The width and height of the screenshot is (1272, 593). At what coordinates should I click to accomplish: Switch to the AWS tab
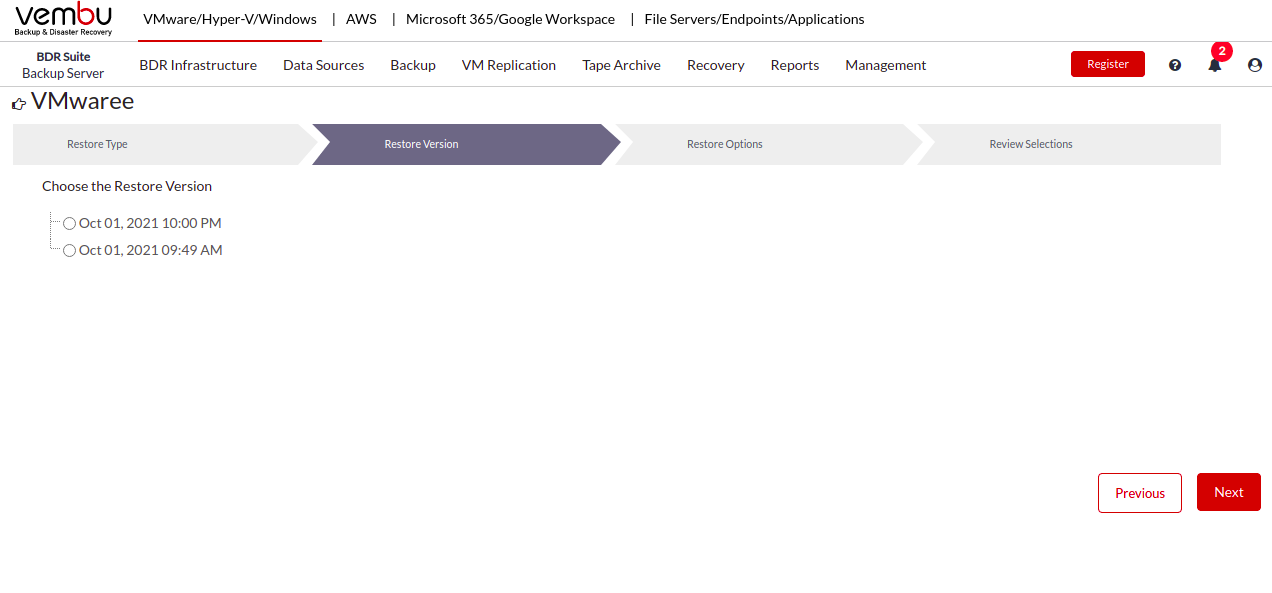tap(361, 19)
